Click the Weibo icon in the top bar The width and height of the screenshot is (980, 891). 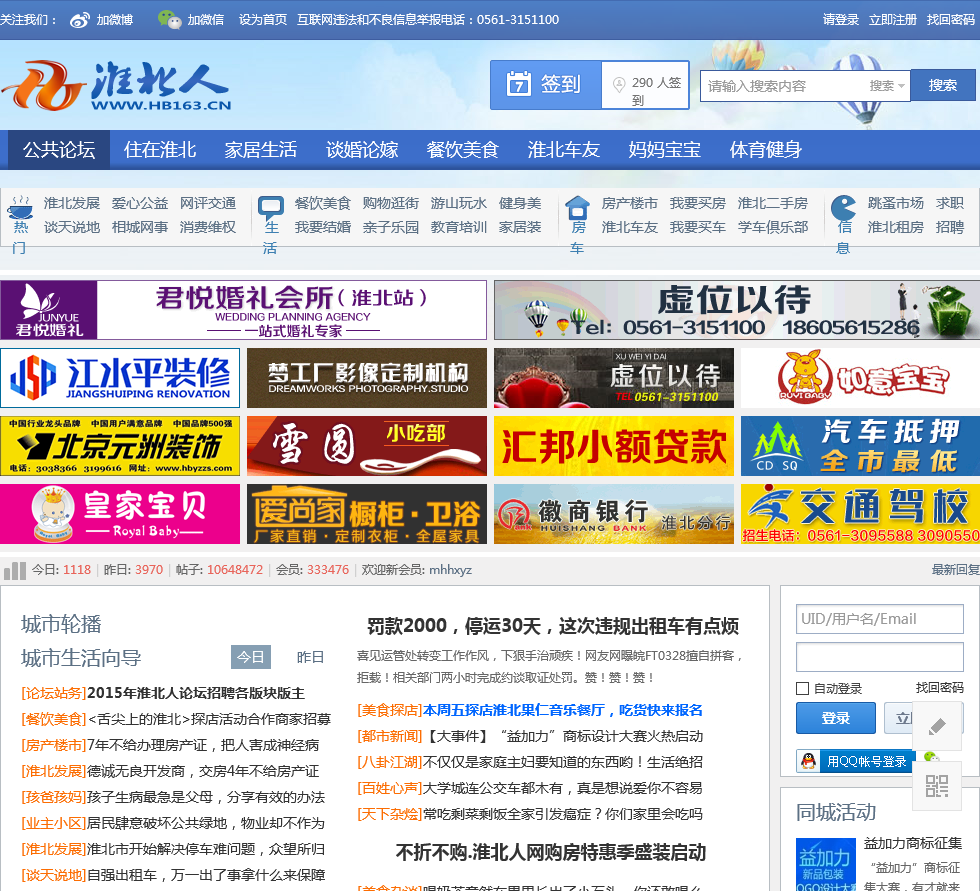pos(80,20)
